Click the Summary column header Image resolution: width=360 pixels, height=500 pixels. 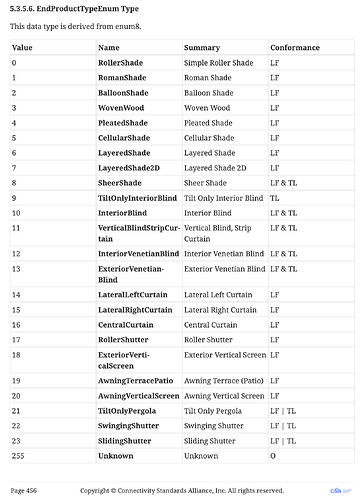[x=202, y=48]
